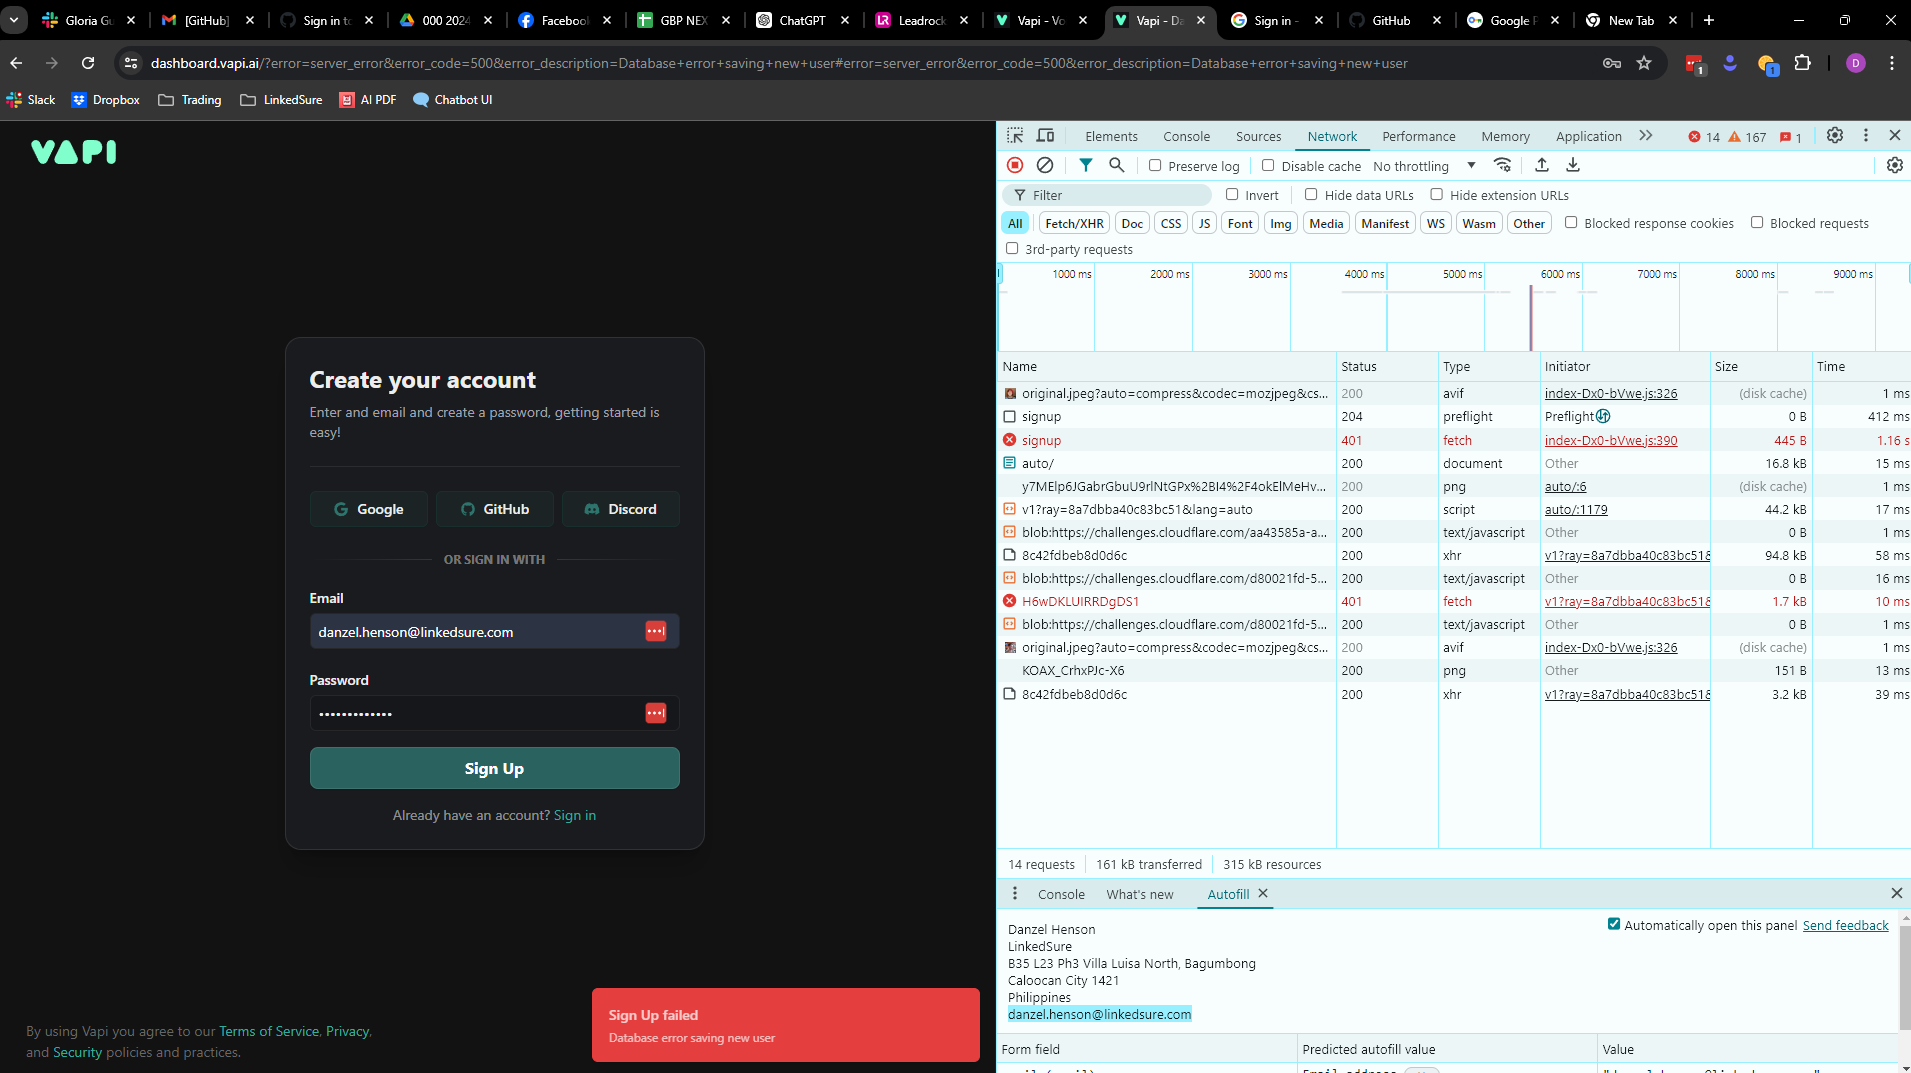Close the Autofill drawer tab

coord(1263,893)
